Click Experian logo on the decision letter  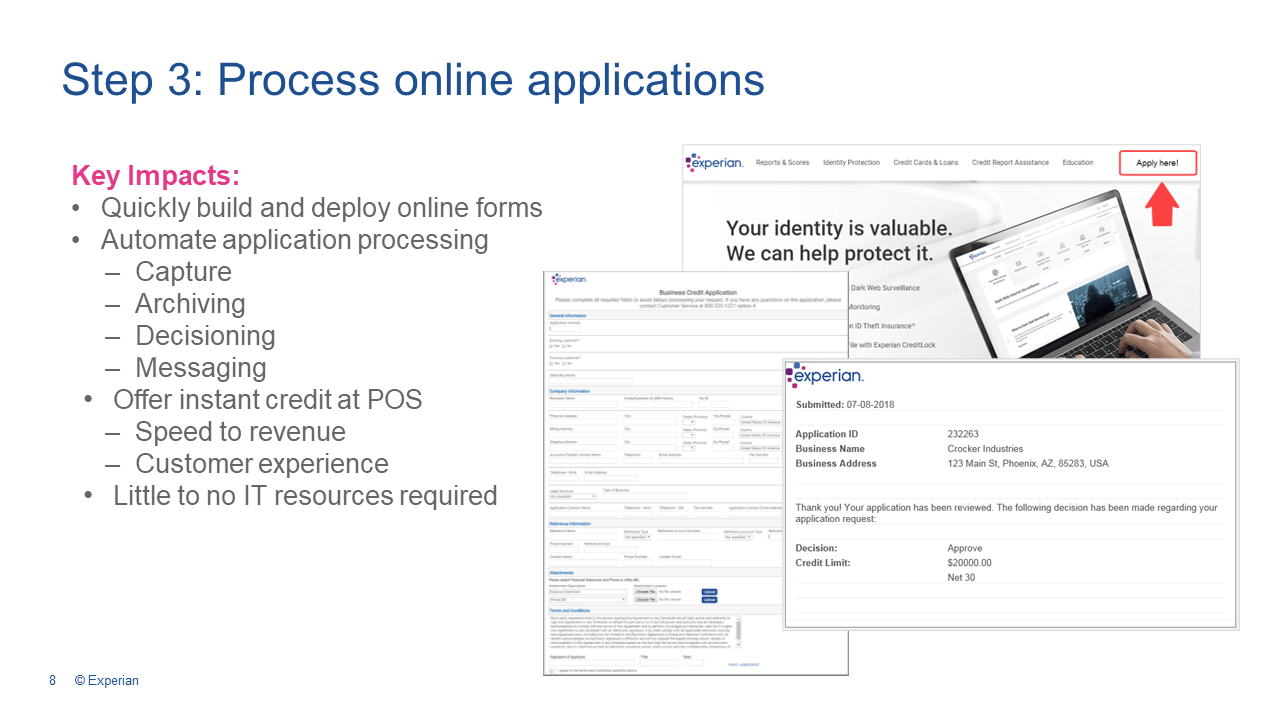pos(824,376)
